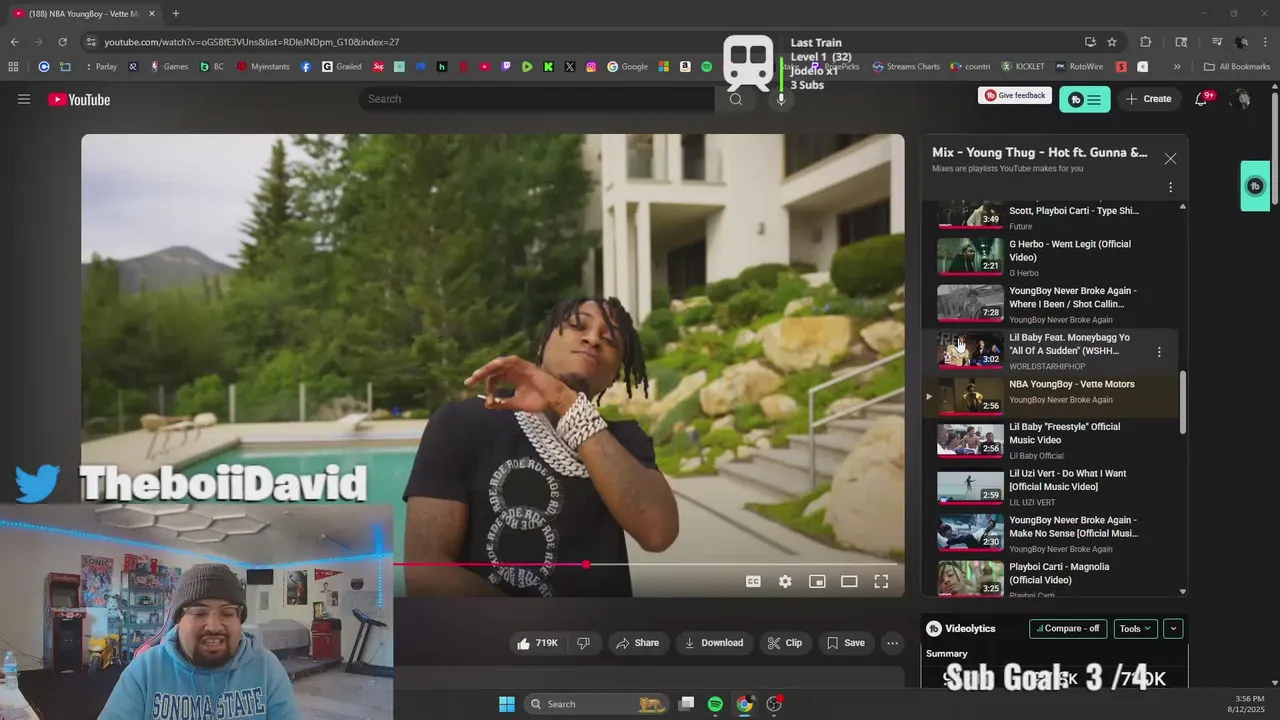Play Lil Uzi Vert Do What I Want

click(x=970, y=485)
